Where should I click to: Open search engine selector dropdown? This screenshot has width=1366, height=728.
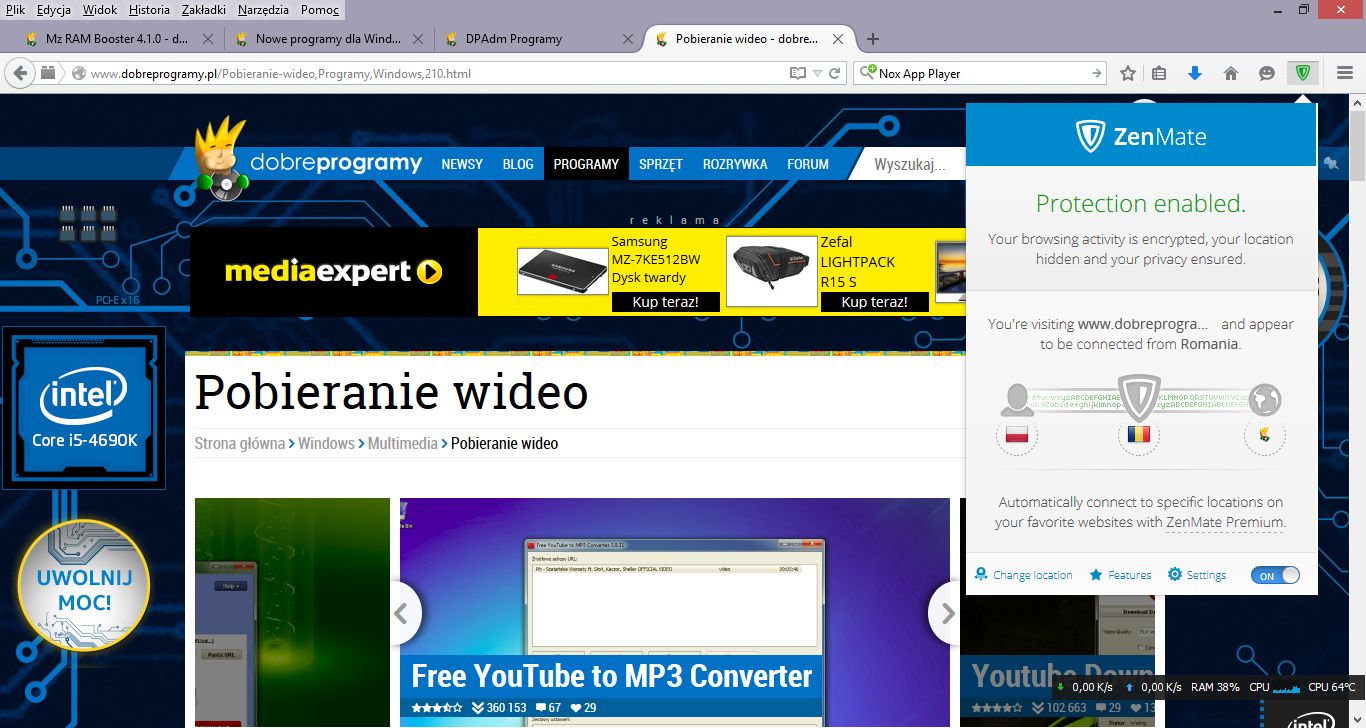coord(868,73)
